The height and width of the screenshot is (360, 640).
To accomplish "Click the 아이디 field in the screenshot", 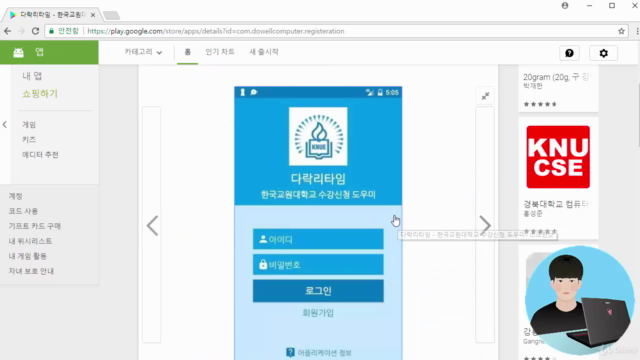I will (x=318, y=239).
